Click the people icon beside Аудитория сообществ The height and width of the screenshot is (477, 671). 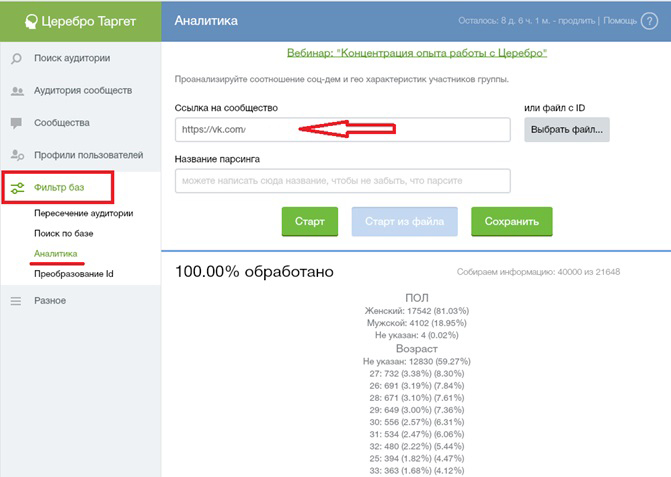[17, 91]
